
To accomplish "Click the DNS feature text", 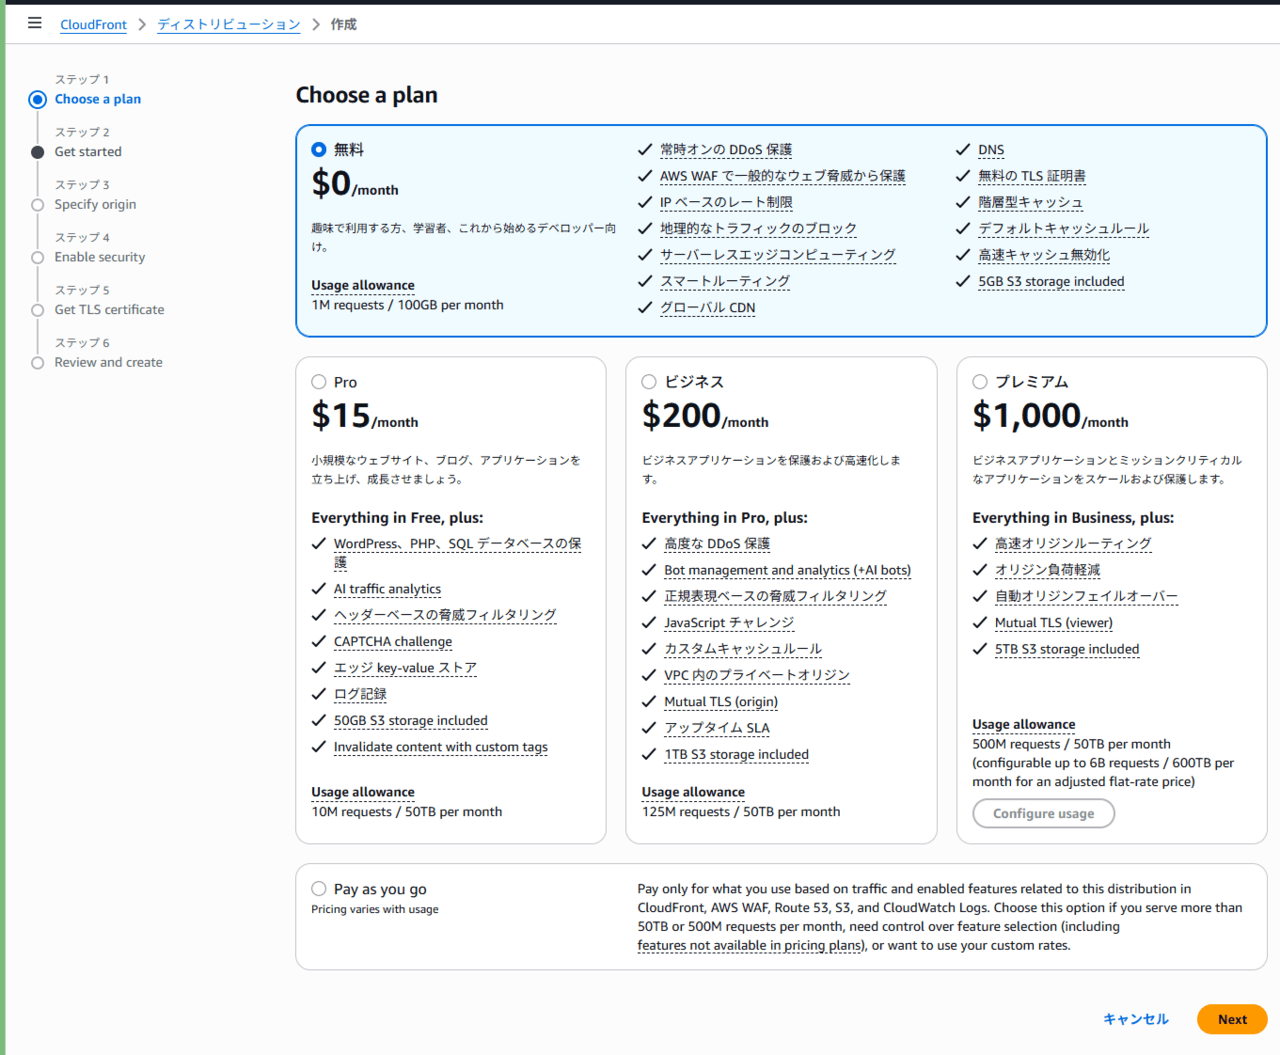I will [x=991, y=150].
